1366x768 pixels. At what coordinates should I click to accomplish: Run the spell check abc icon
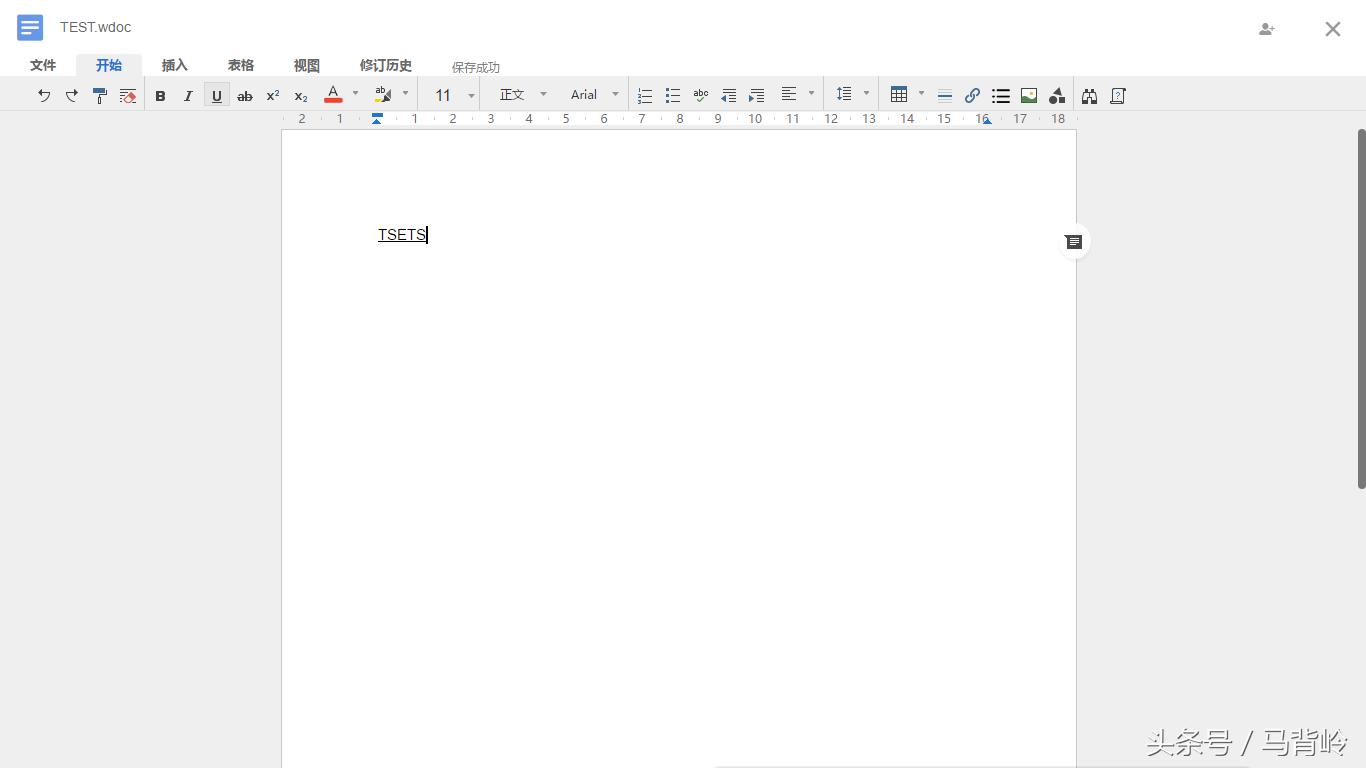[x=701, y=96]
